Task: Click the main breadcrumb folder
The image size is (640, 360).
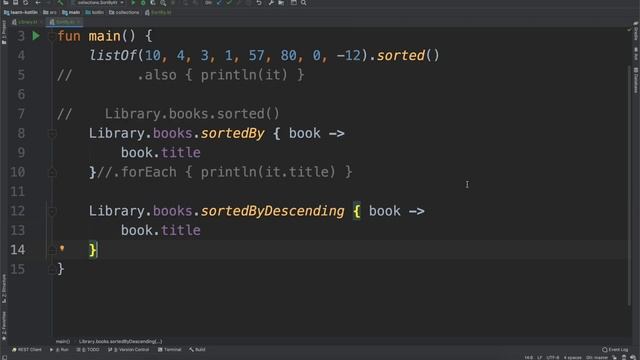Action: pos(71,13)
